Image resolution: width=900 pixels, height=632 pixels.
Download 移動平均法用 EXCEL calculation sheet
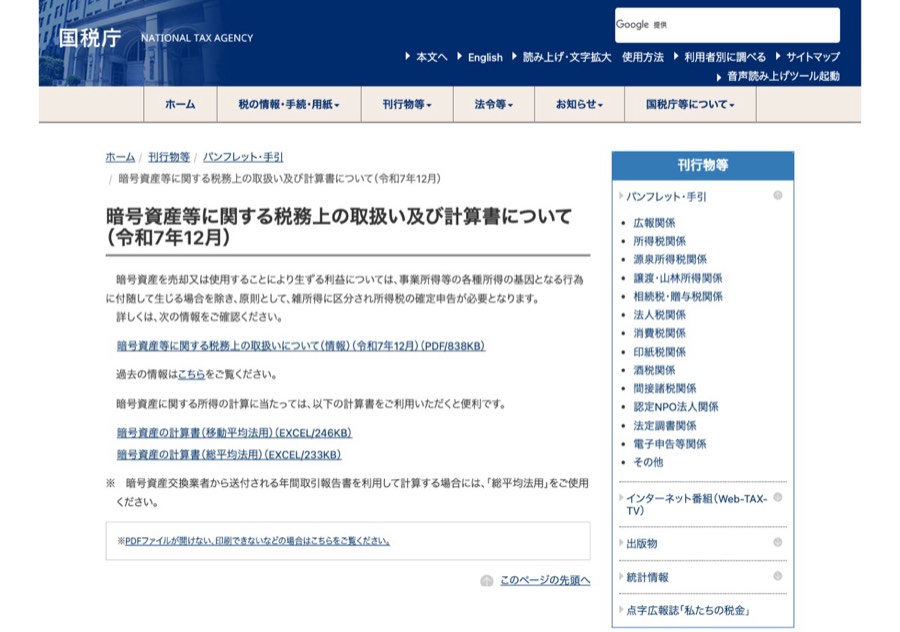point(234,433)
